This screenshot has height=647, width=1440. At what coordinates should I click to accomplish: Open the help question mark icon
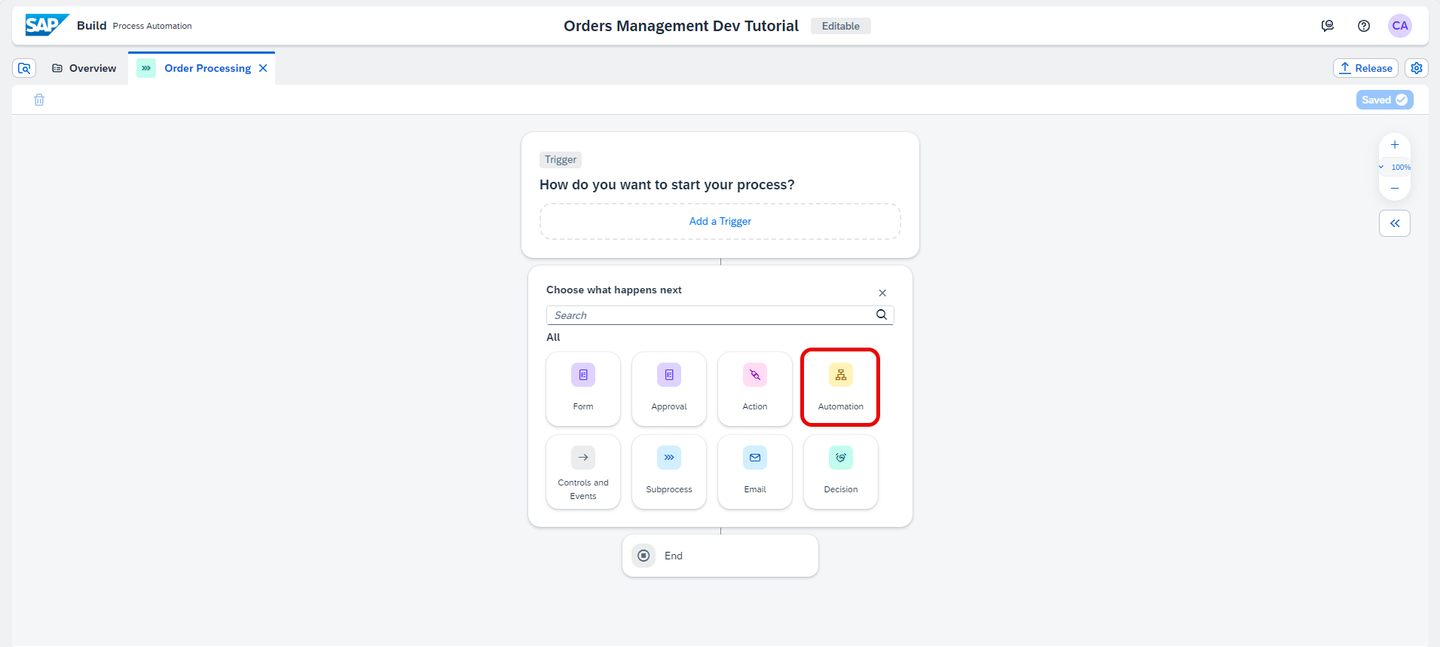(x=1364, y=26)
